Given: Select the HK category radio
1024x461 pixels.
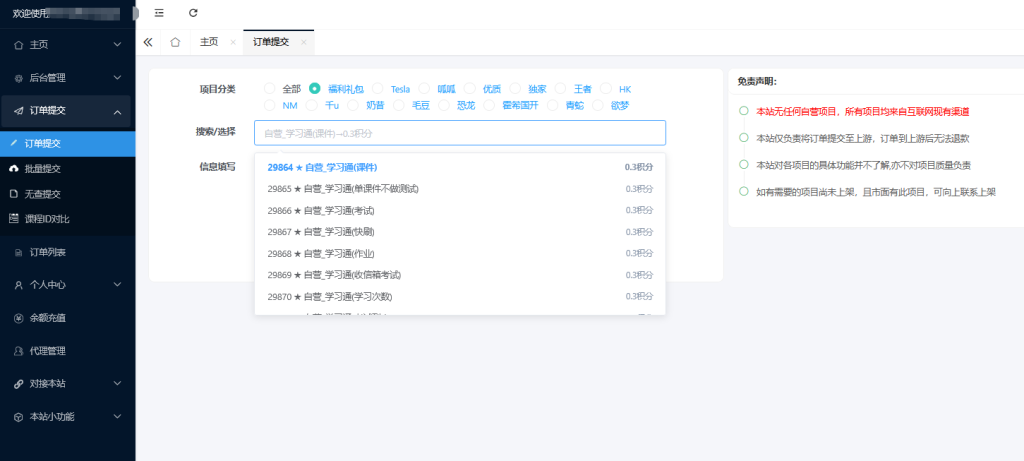Looking at the screenshot, I should [605, 88].
